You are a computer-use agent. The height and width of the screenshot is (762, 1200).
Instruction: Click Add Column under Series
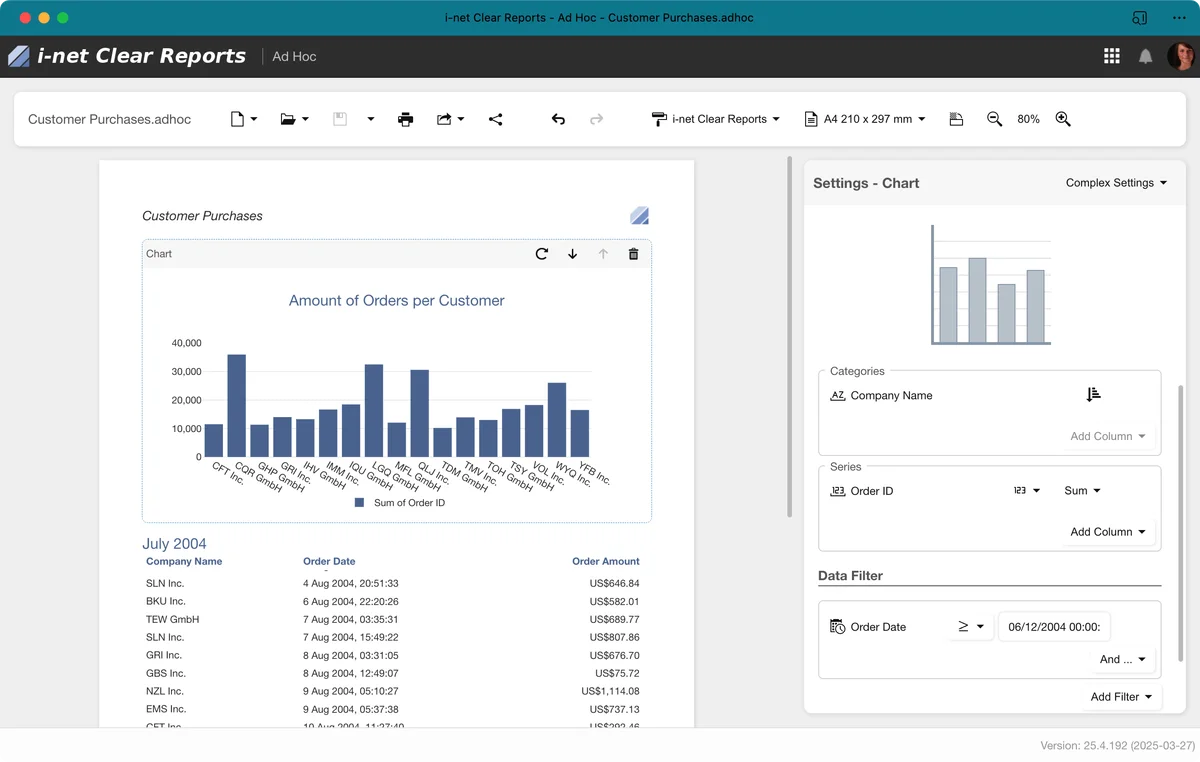(x=1108, y=532)
